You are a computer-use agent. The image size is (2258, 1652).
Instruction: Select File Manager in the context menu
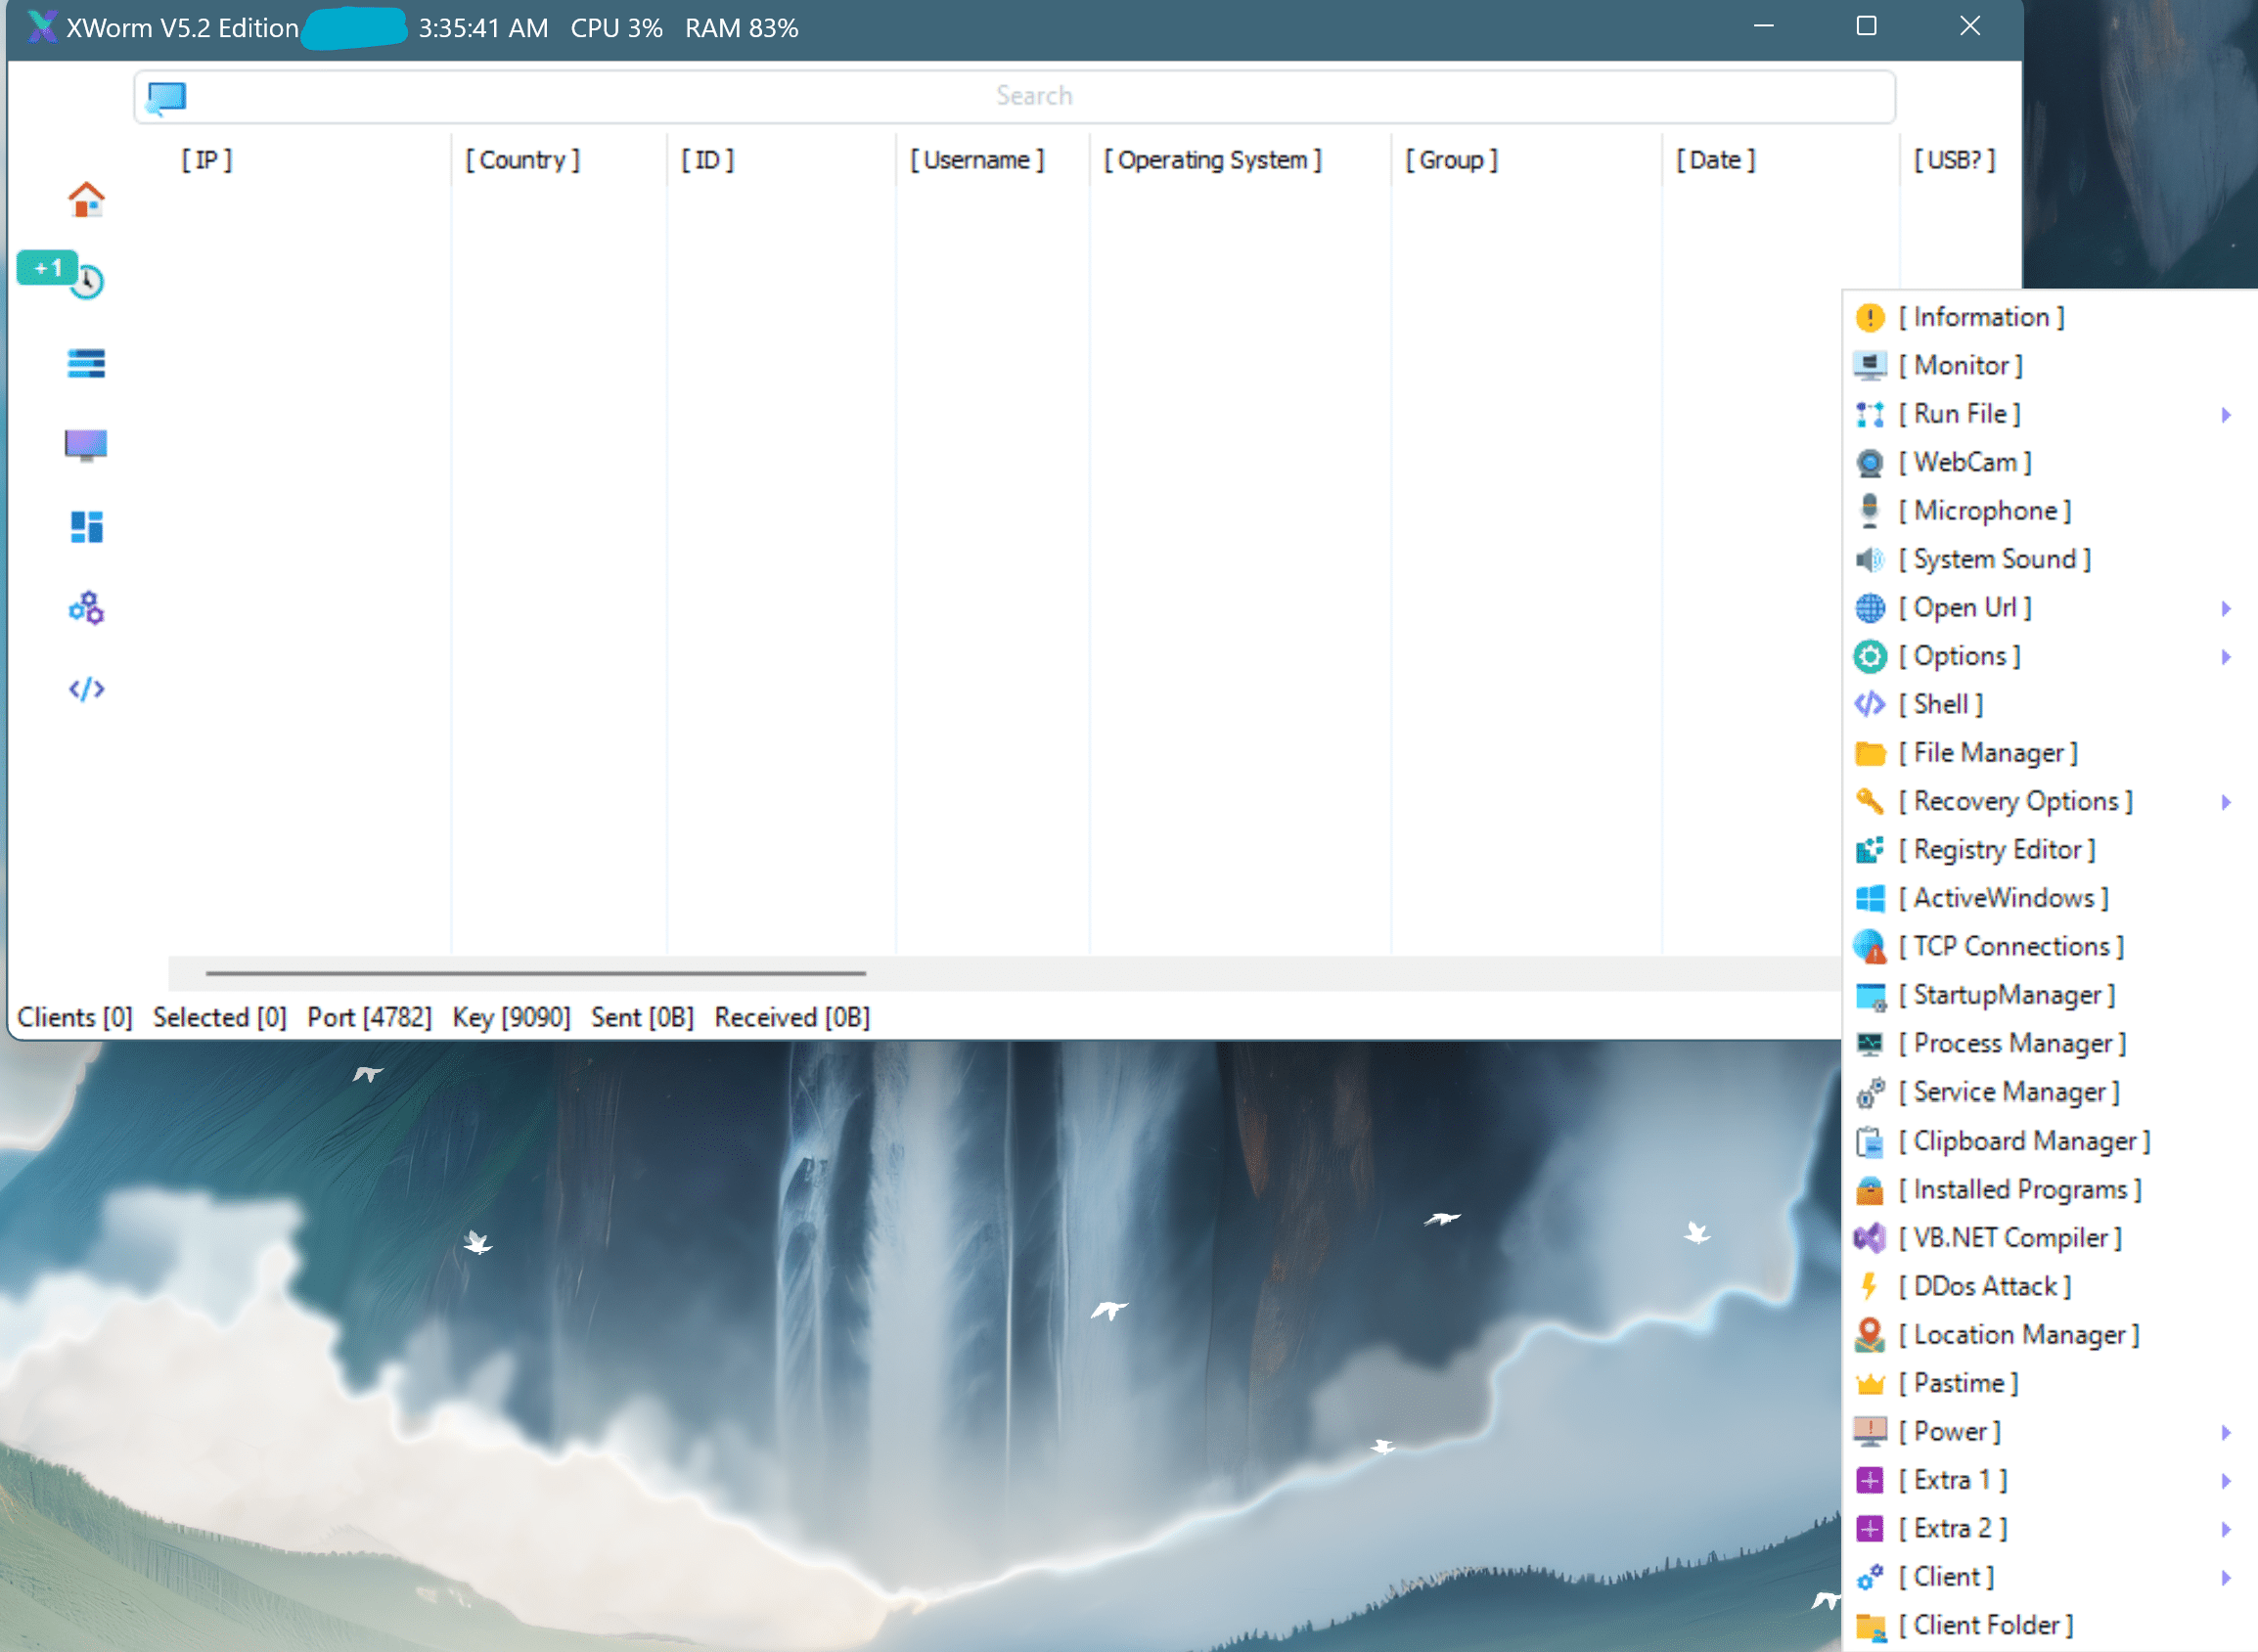click(1994, 753)
